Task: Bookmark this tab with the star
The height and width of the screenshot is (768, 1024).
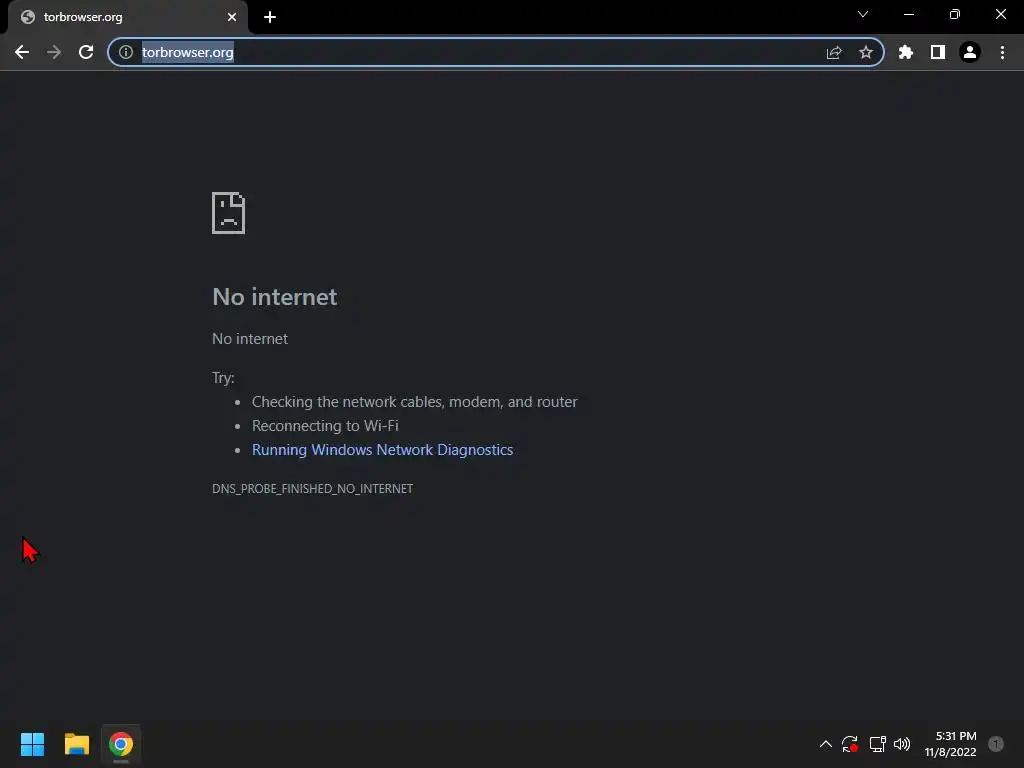Action: [866, 52]
